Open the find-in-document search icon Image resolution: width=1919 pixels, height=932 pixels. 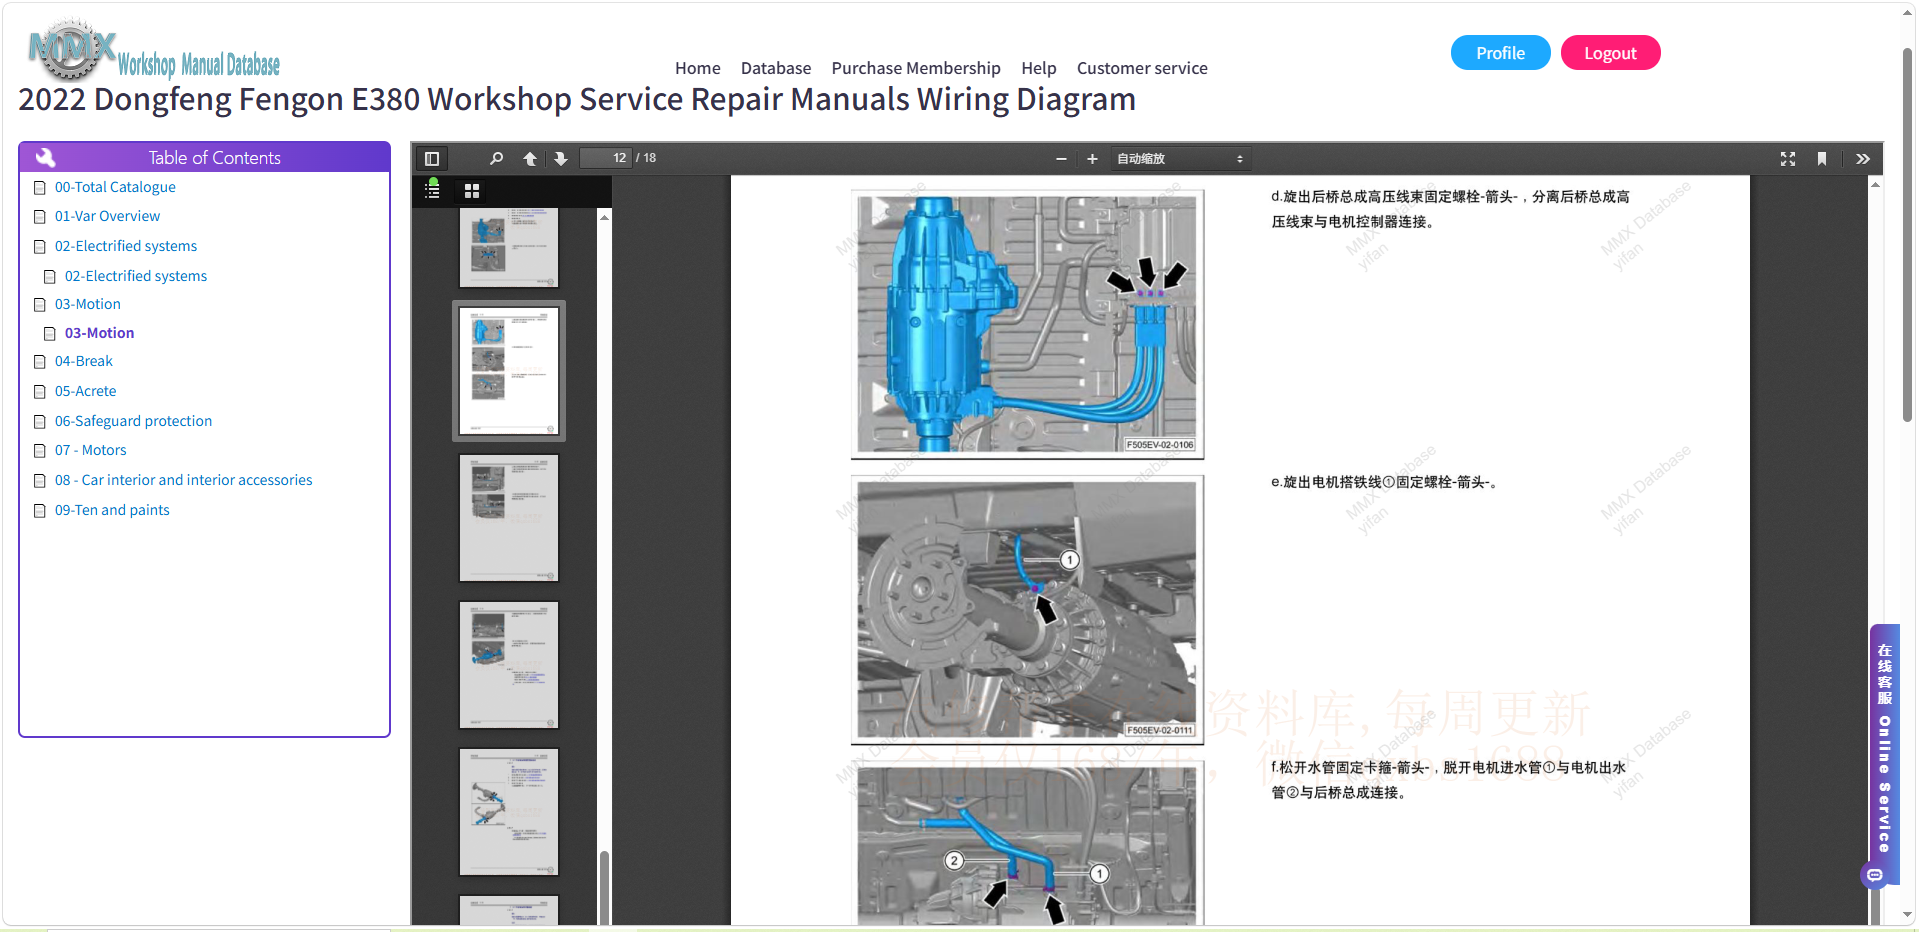(496, 159)
